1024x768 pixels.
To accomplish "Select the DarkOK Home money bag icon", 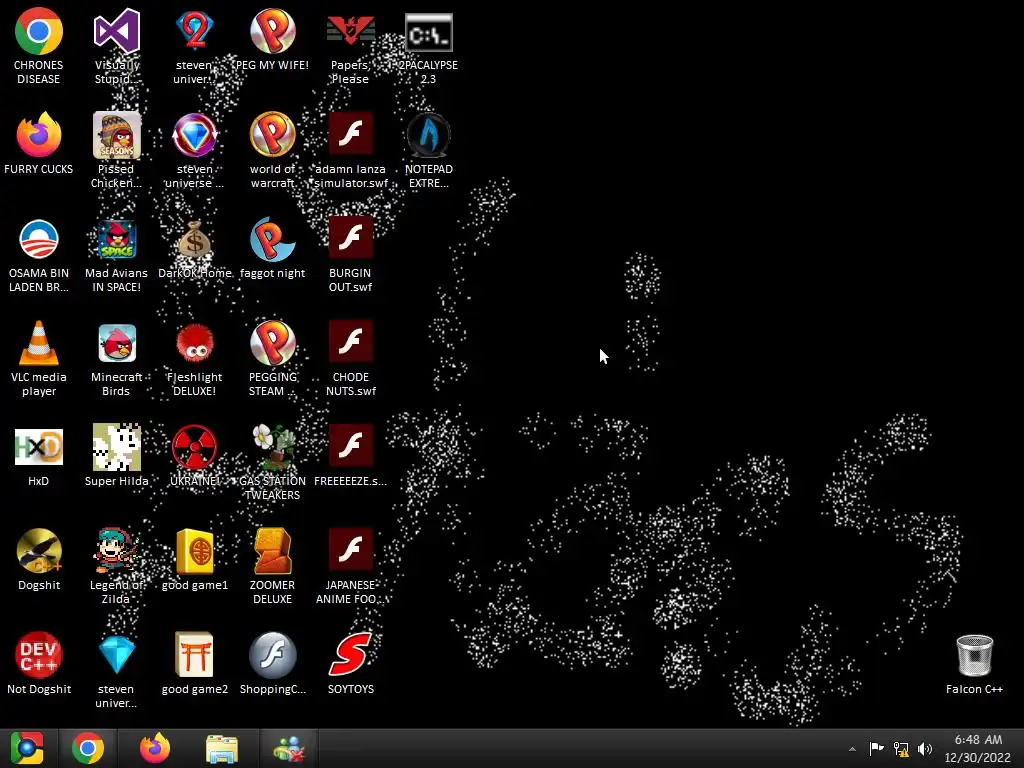I will pos(194,239).
